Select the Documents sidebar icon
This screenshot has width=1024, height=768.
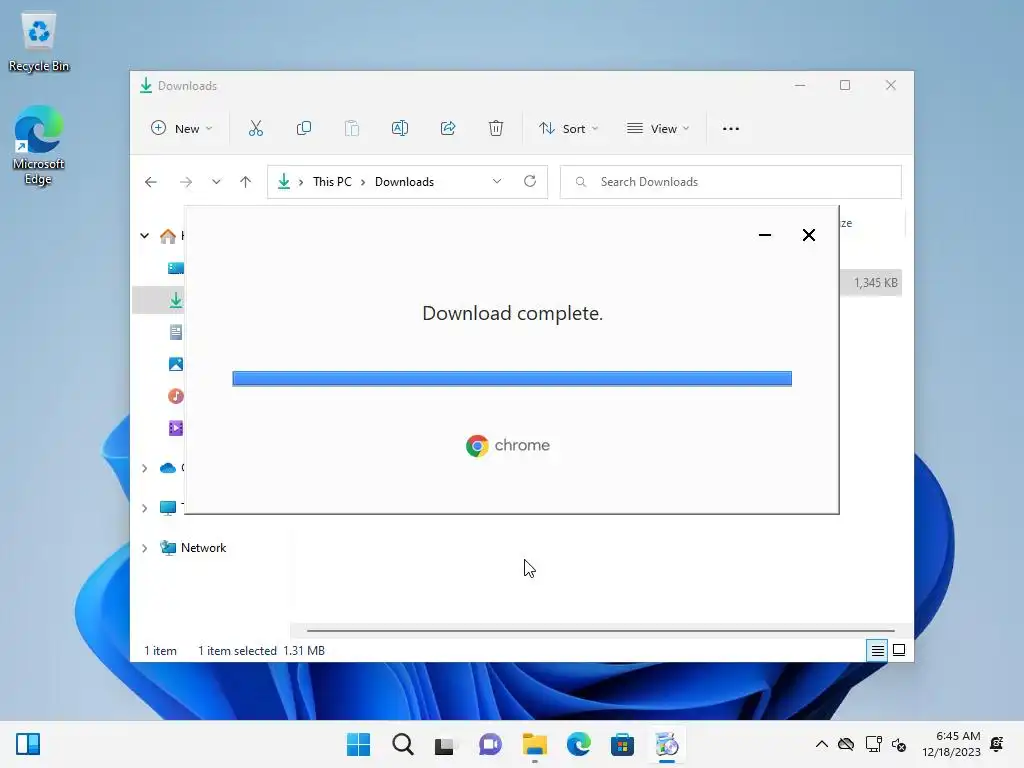tap(176, 332)
